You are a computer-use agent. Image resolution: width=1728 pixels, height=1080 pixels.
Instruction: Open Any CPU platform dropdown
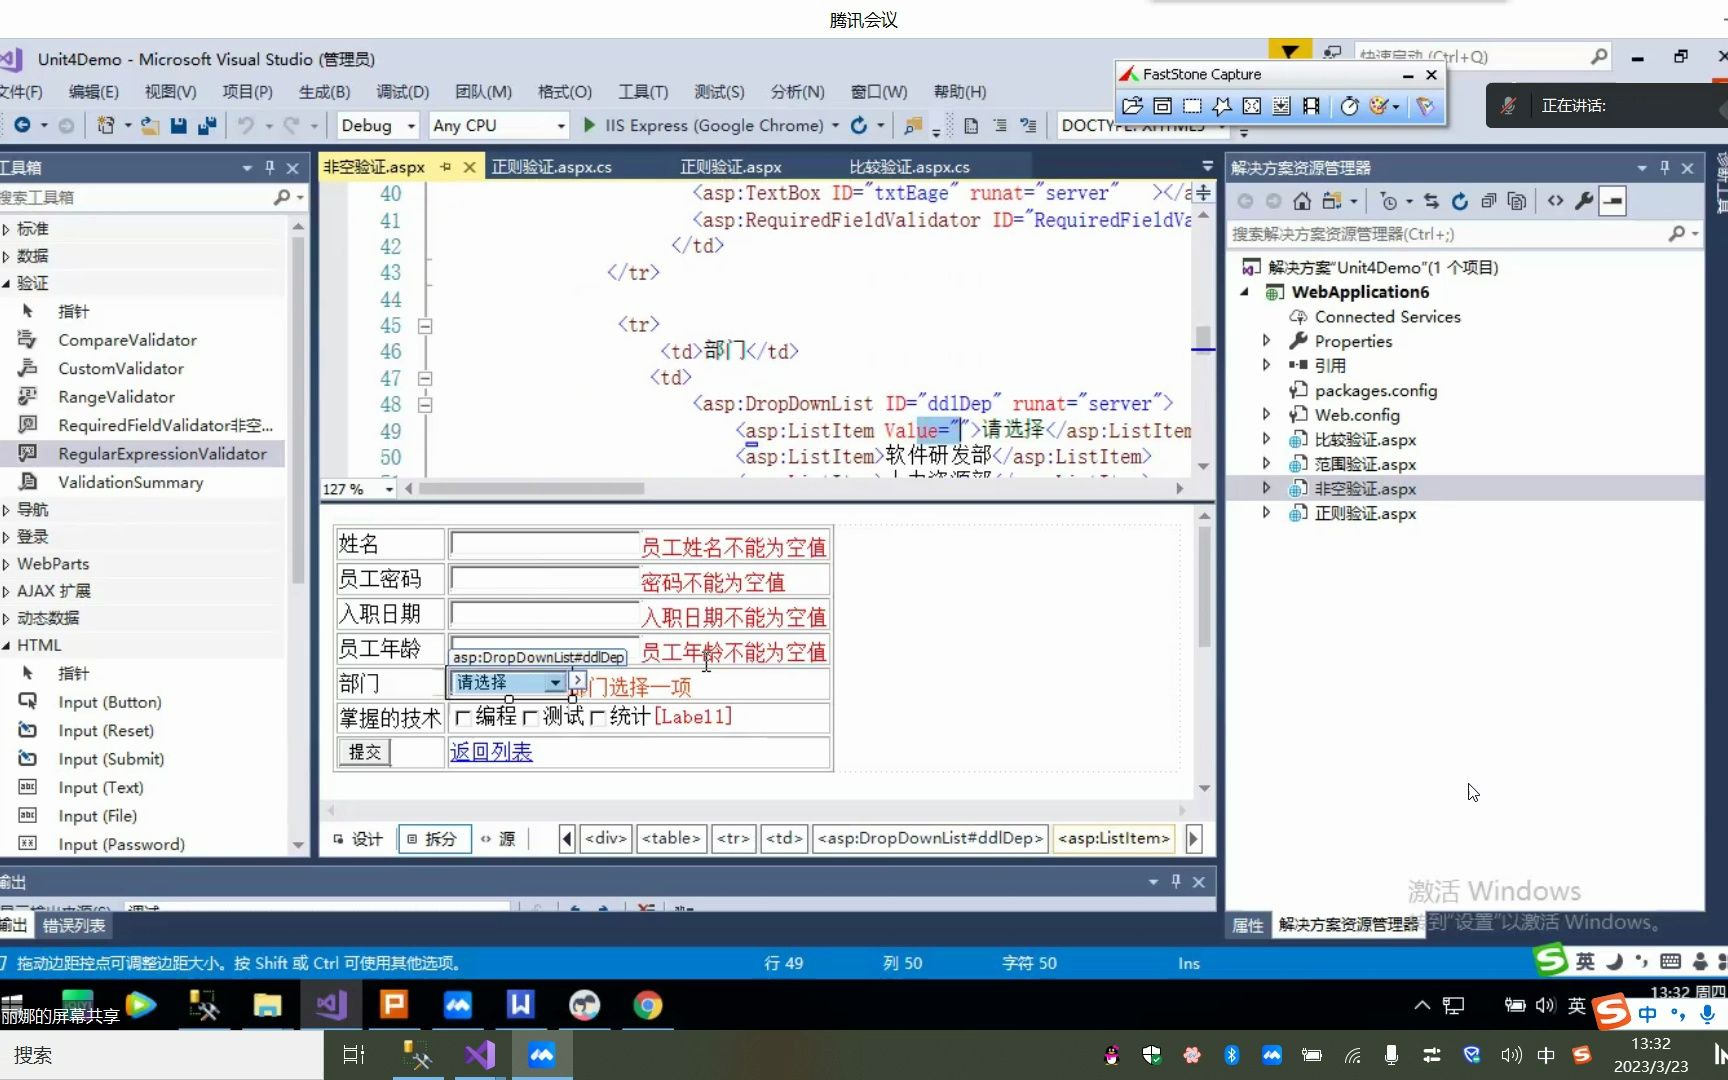pyautogui.click(x=561, y=126)
